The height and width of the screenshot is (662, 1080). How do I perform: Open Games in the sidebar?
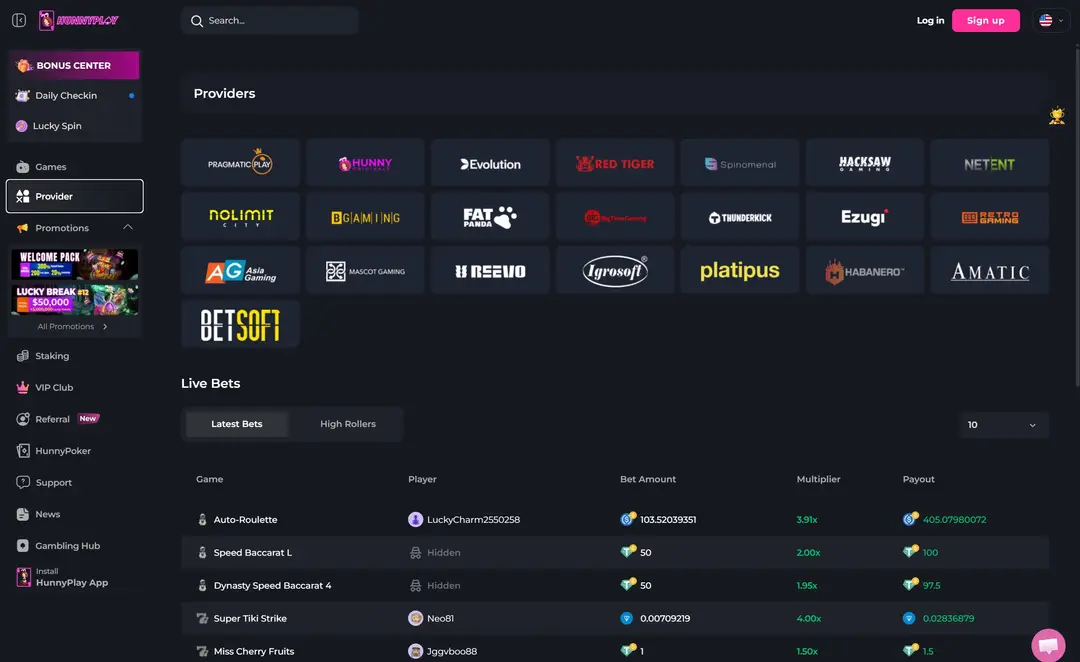[74, 167]
